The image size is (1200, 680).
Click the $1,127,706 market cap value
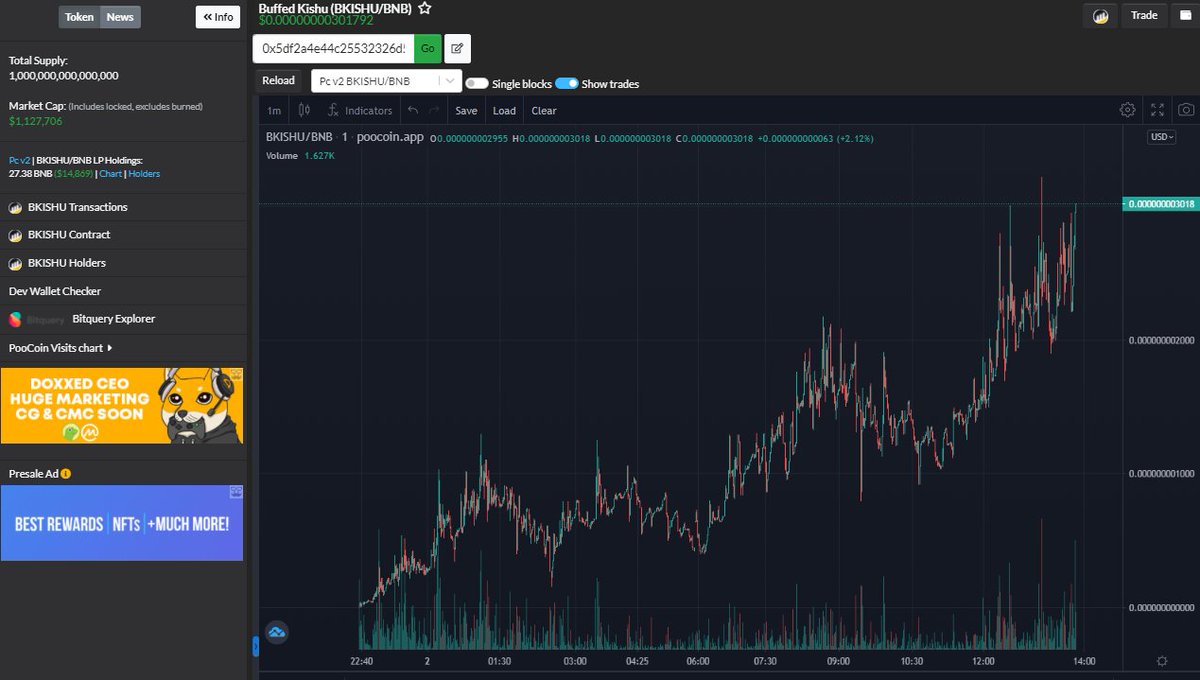(x=36, y=121)
